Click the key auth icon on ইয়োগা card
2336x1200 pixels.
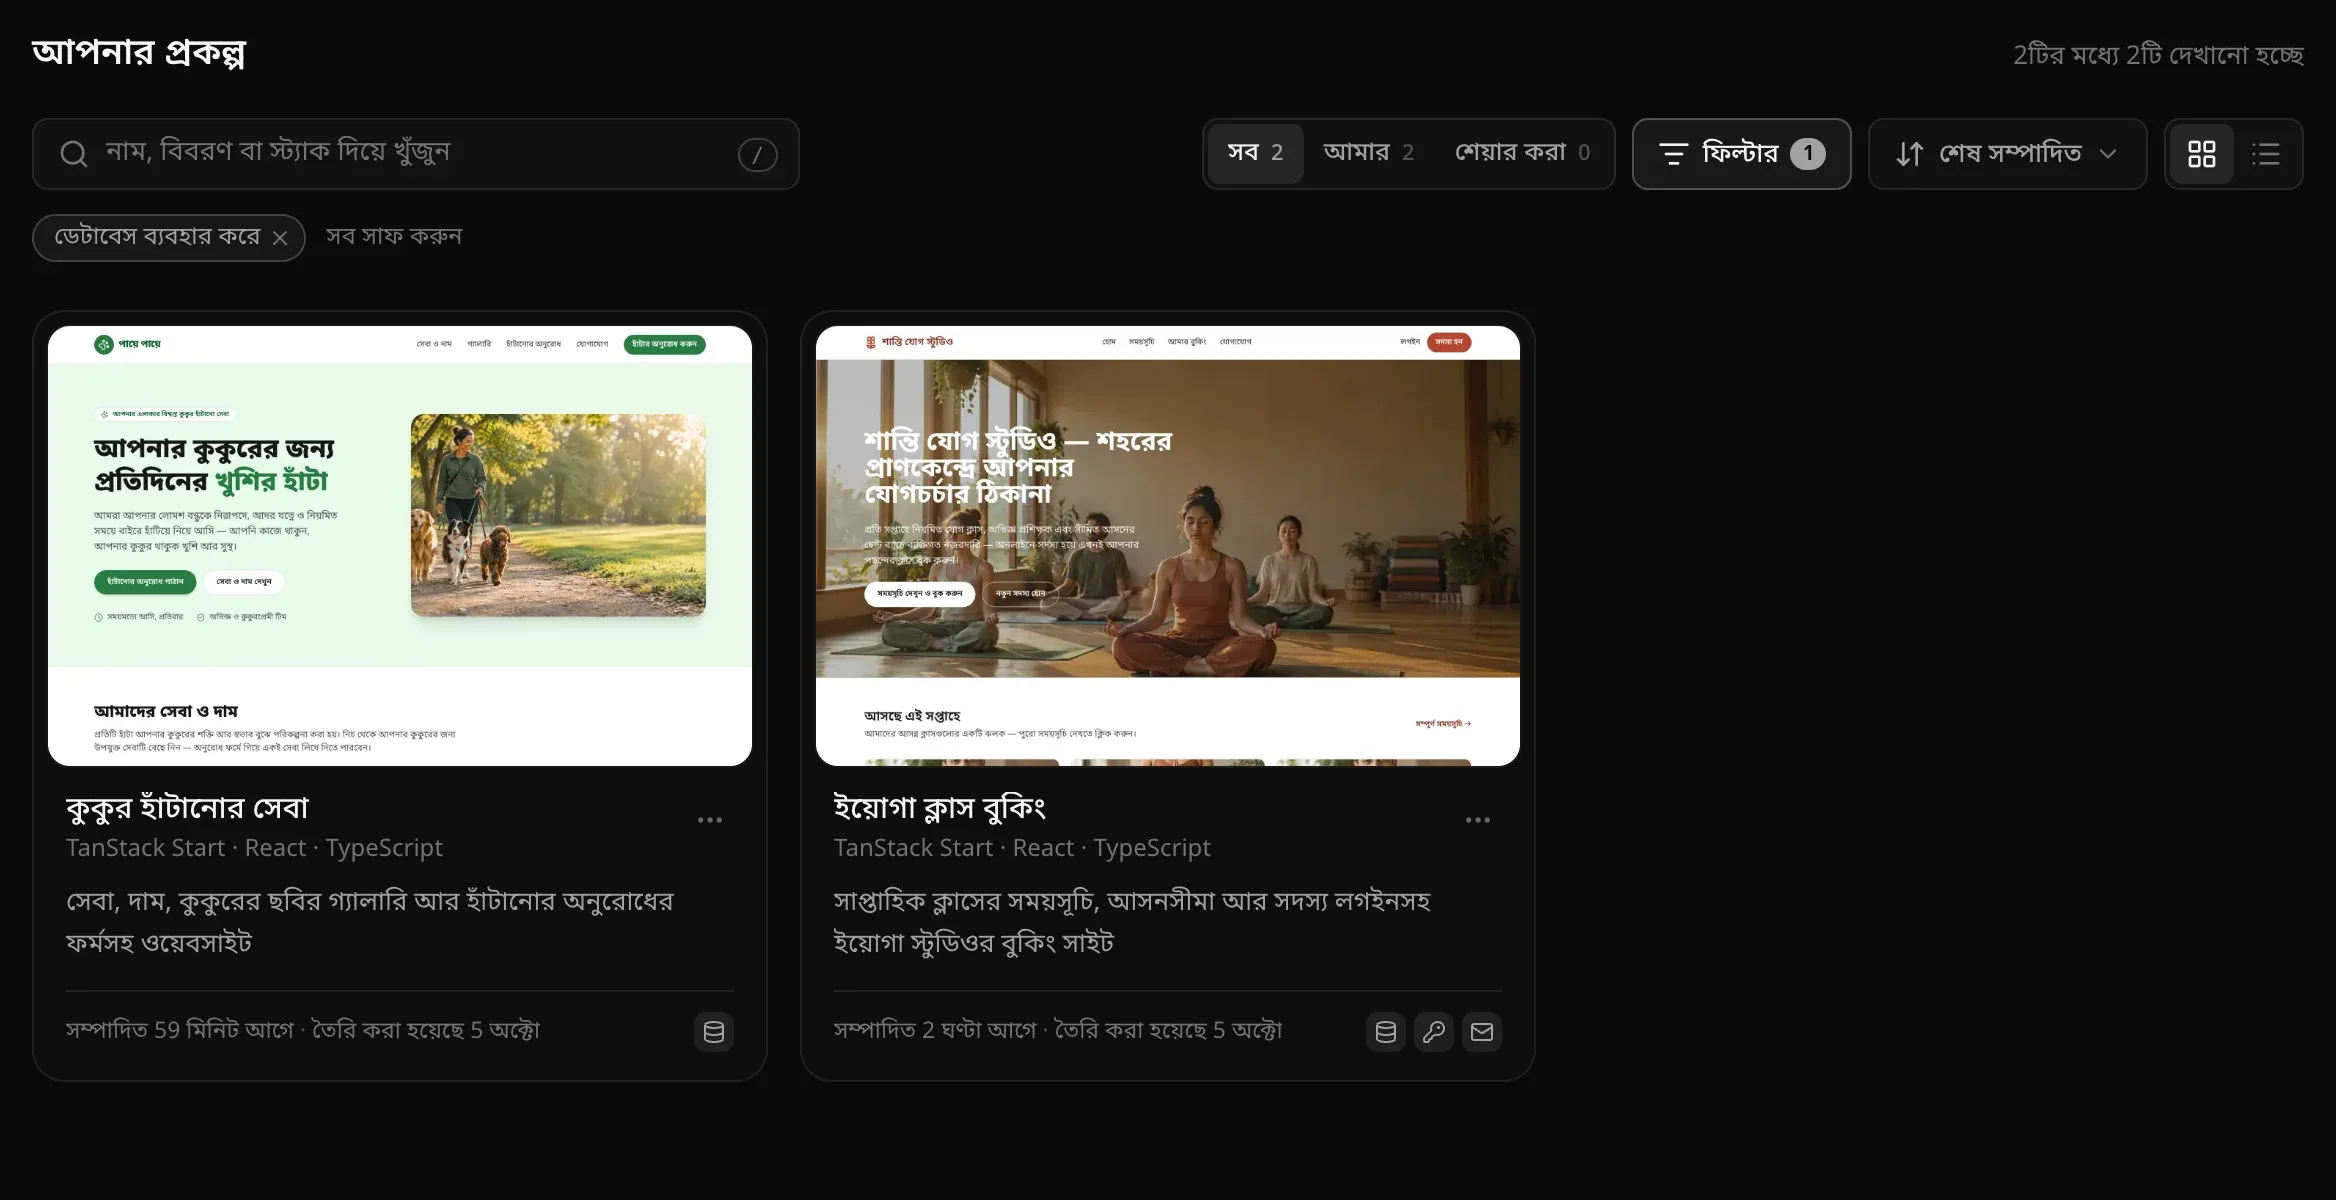coord(1434,1032)
